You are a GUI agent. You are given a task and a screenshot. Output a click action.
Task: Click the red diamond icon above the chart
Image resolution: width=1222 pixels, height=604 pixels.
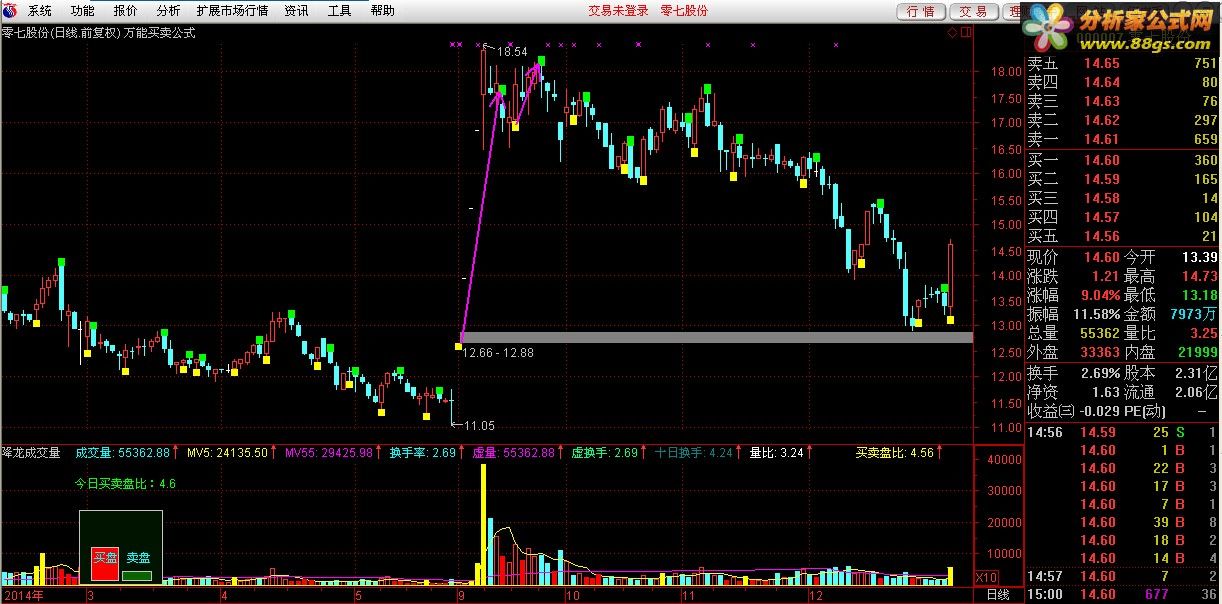tap(953, 33)
